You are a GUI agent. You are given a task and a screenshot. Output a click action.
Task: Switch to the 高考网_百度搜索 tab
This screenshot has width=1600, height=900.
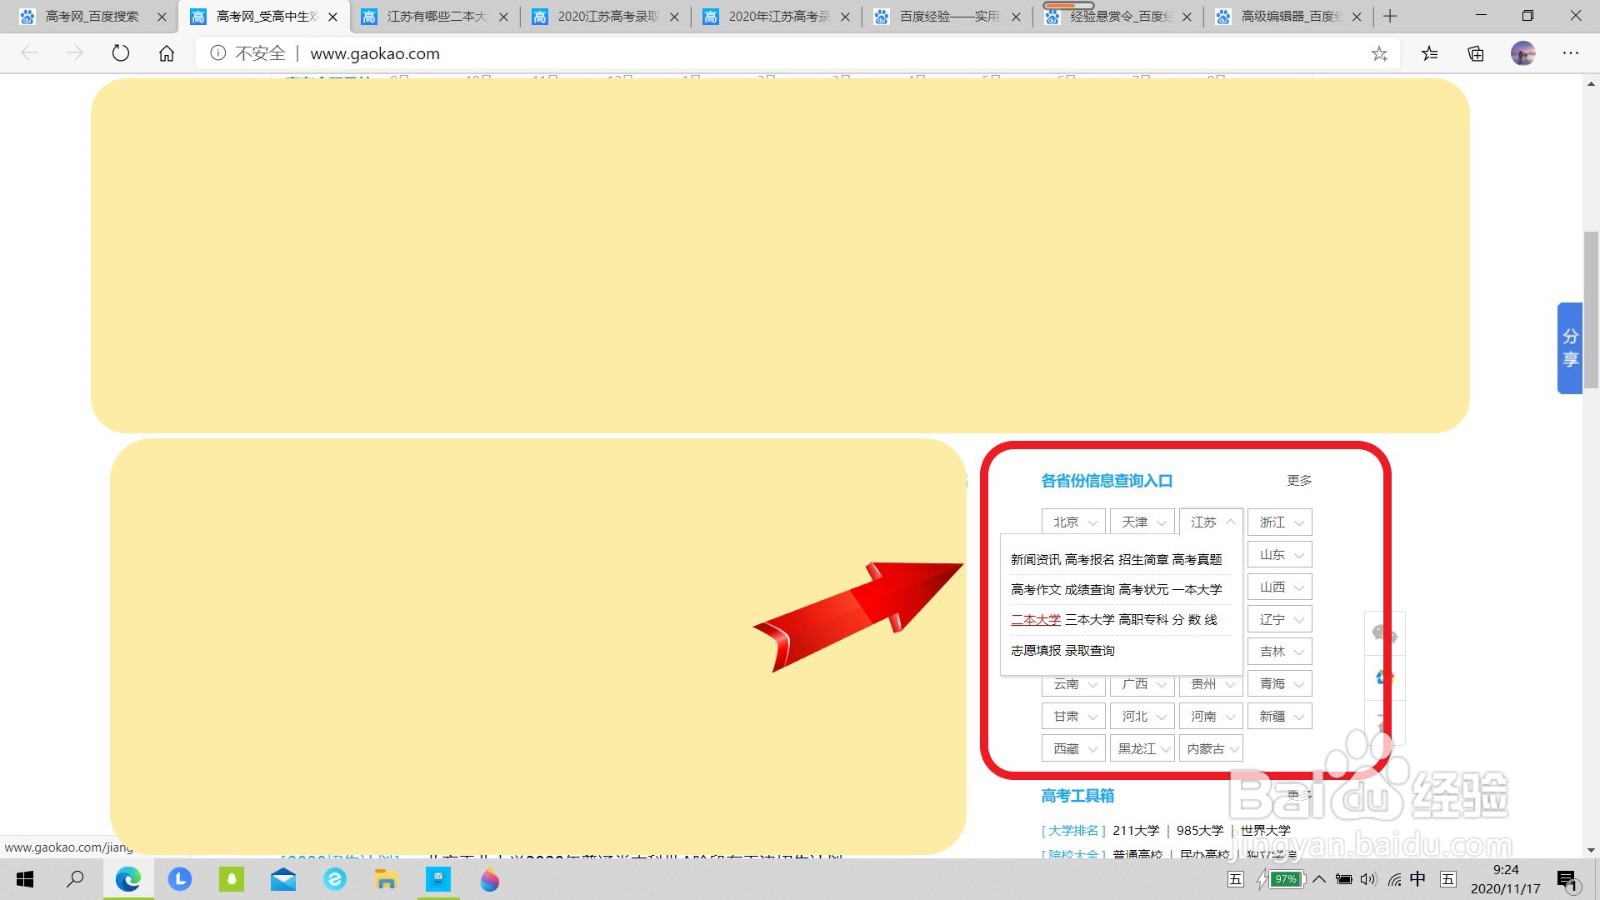[x=91, y=16]
